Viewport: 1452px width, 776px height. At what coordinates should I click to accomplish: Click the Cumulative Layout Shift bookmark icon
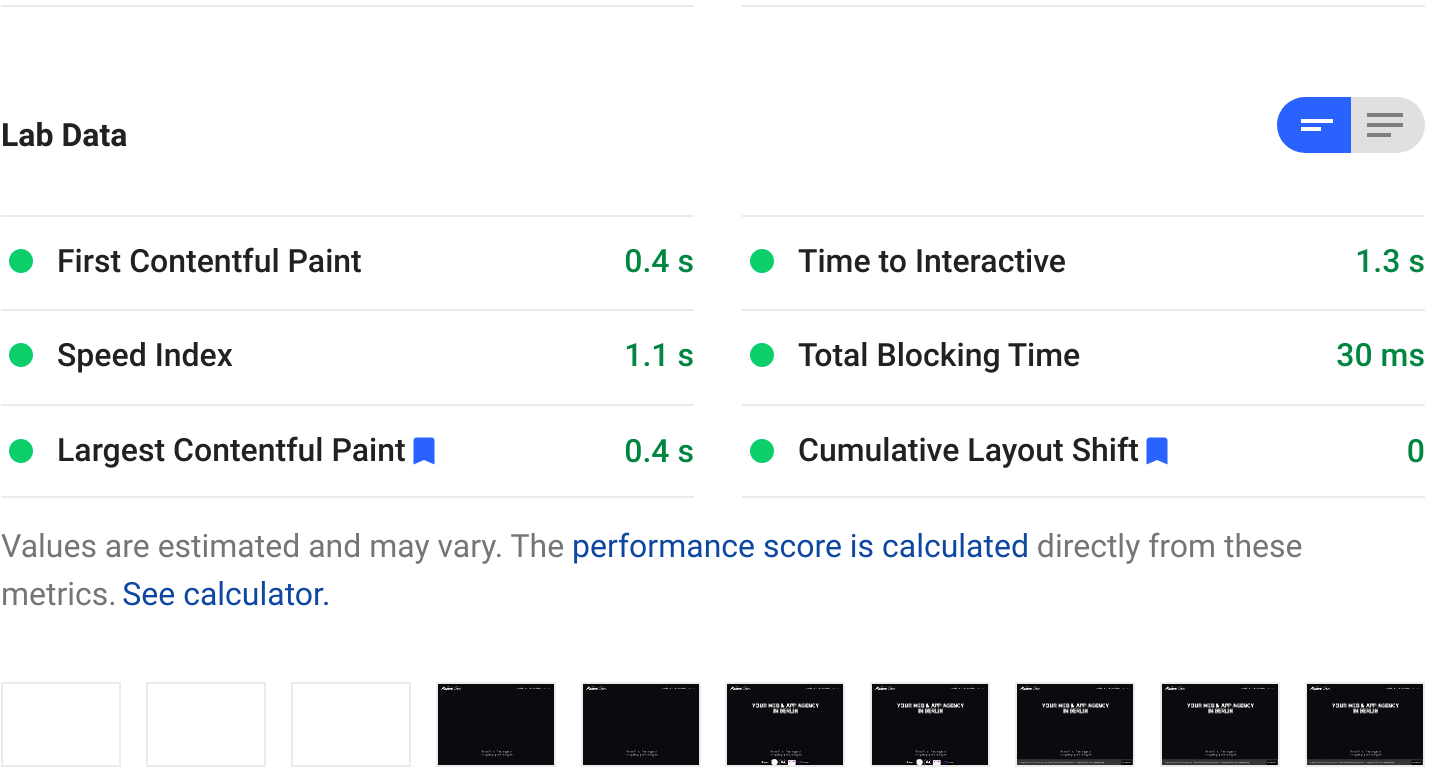click(x=1157, y=451)
